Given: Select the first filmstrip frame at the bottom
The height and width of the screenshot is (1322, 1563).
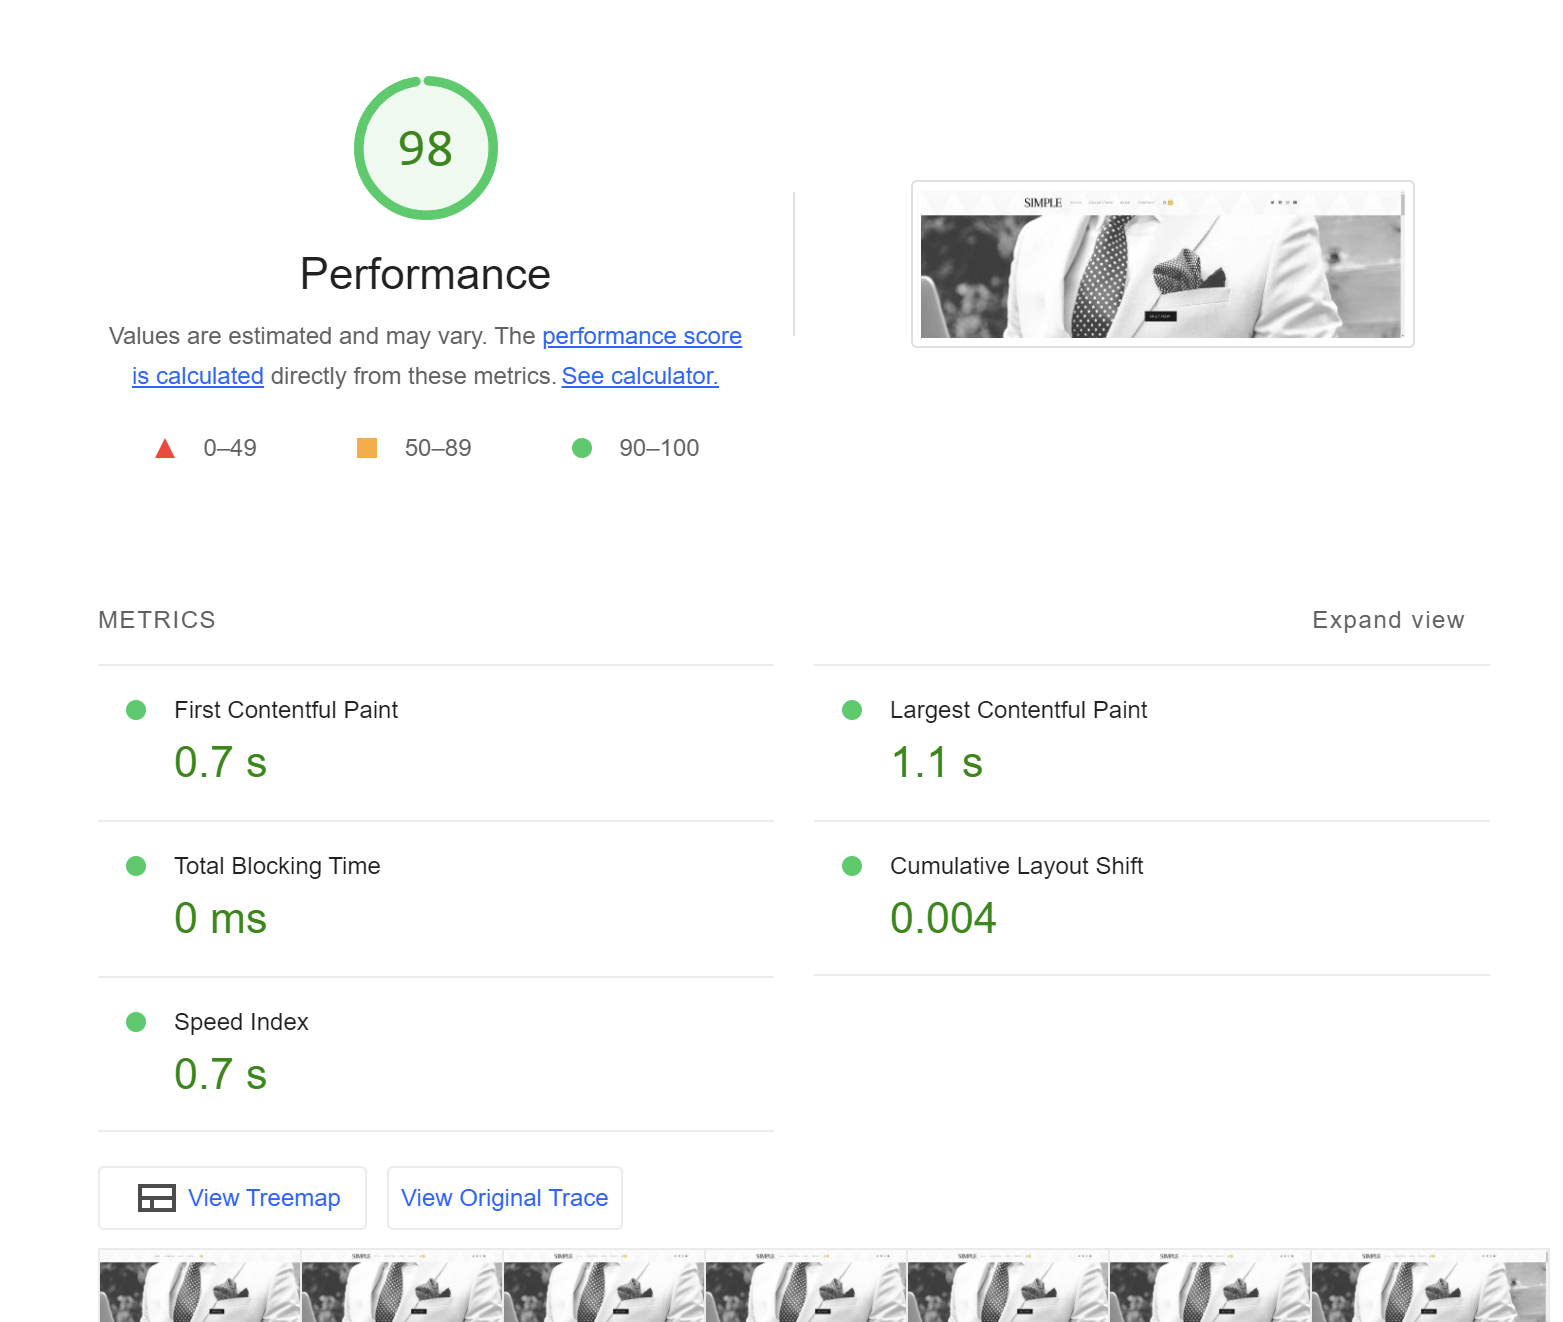Looking at the screenshot, I should coord(198,1290).
